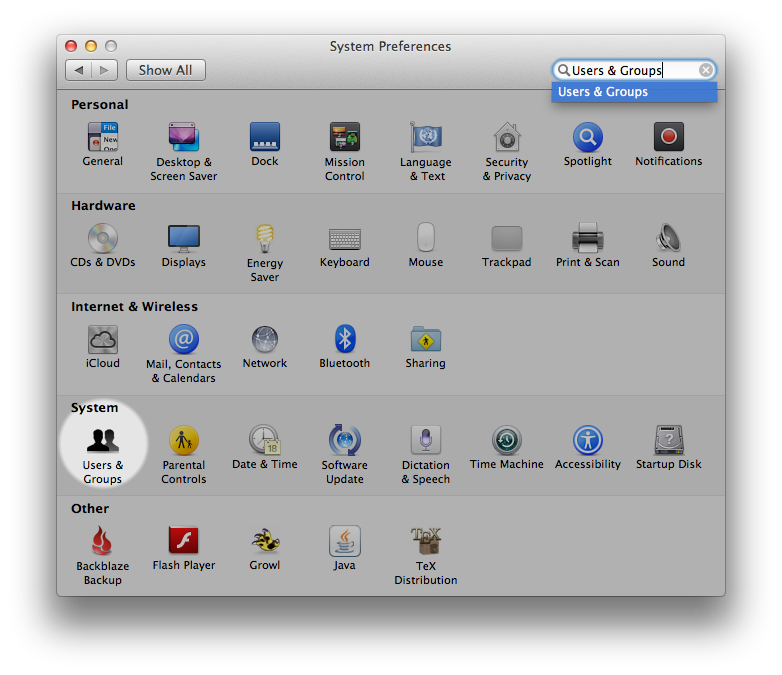Open the Spotlight preferences icon

[587, 138]
